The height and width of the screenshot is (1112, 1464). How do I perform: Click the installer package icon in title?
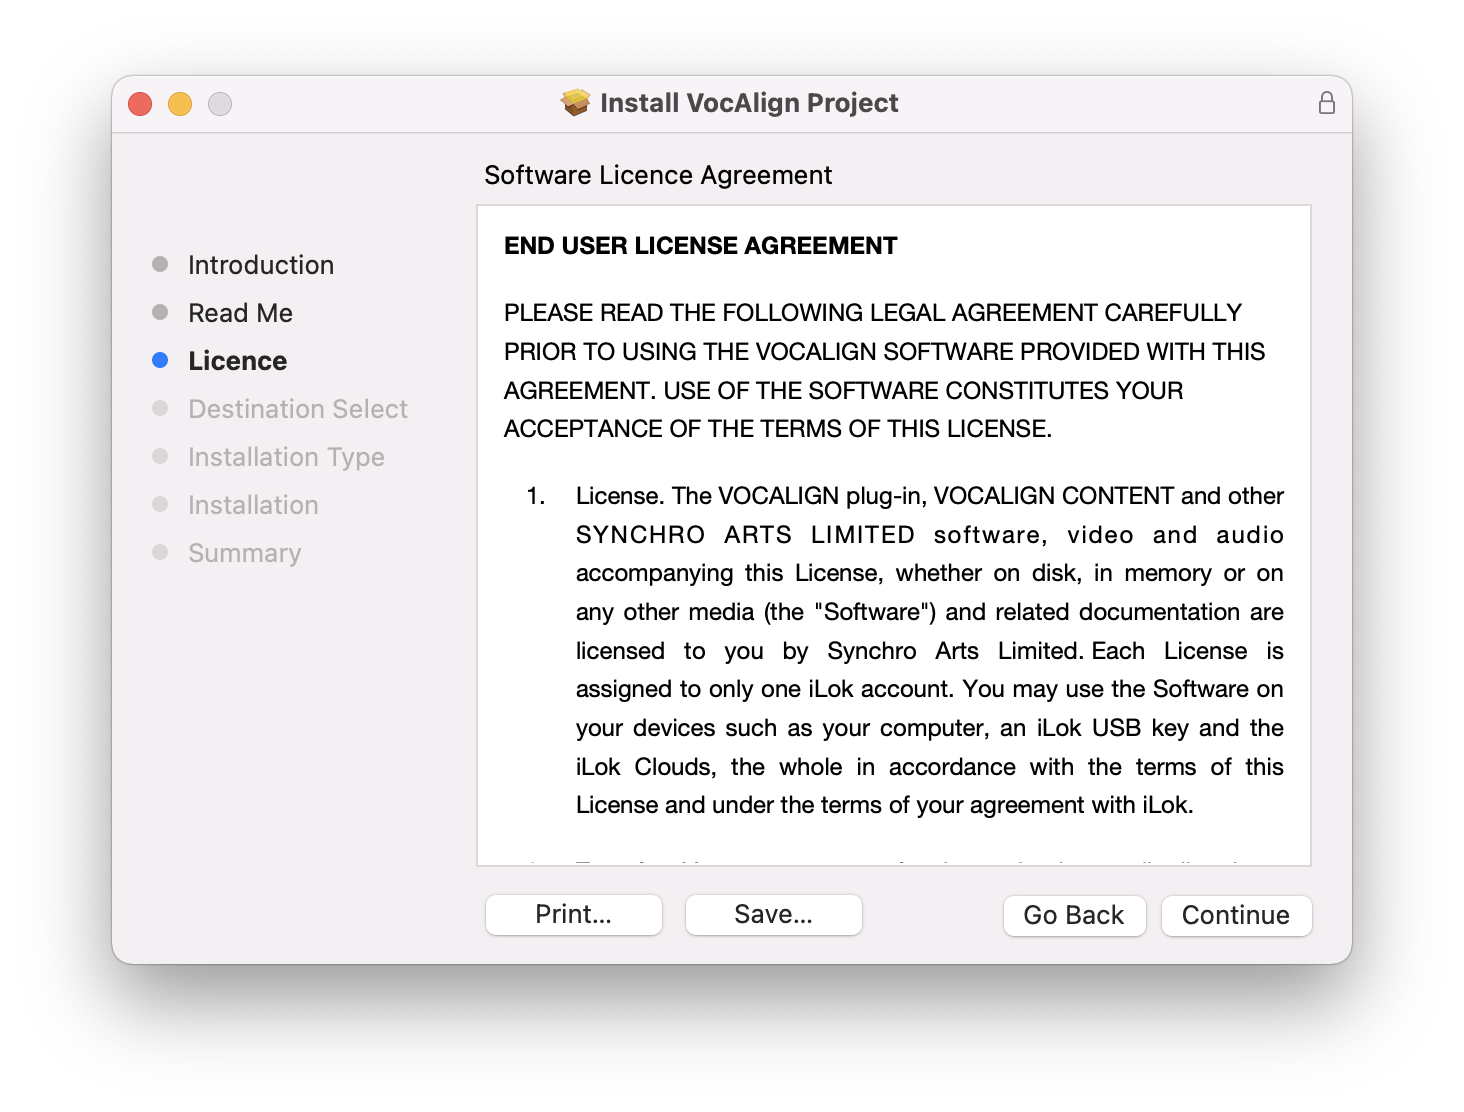click(x=575, y=103)
